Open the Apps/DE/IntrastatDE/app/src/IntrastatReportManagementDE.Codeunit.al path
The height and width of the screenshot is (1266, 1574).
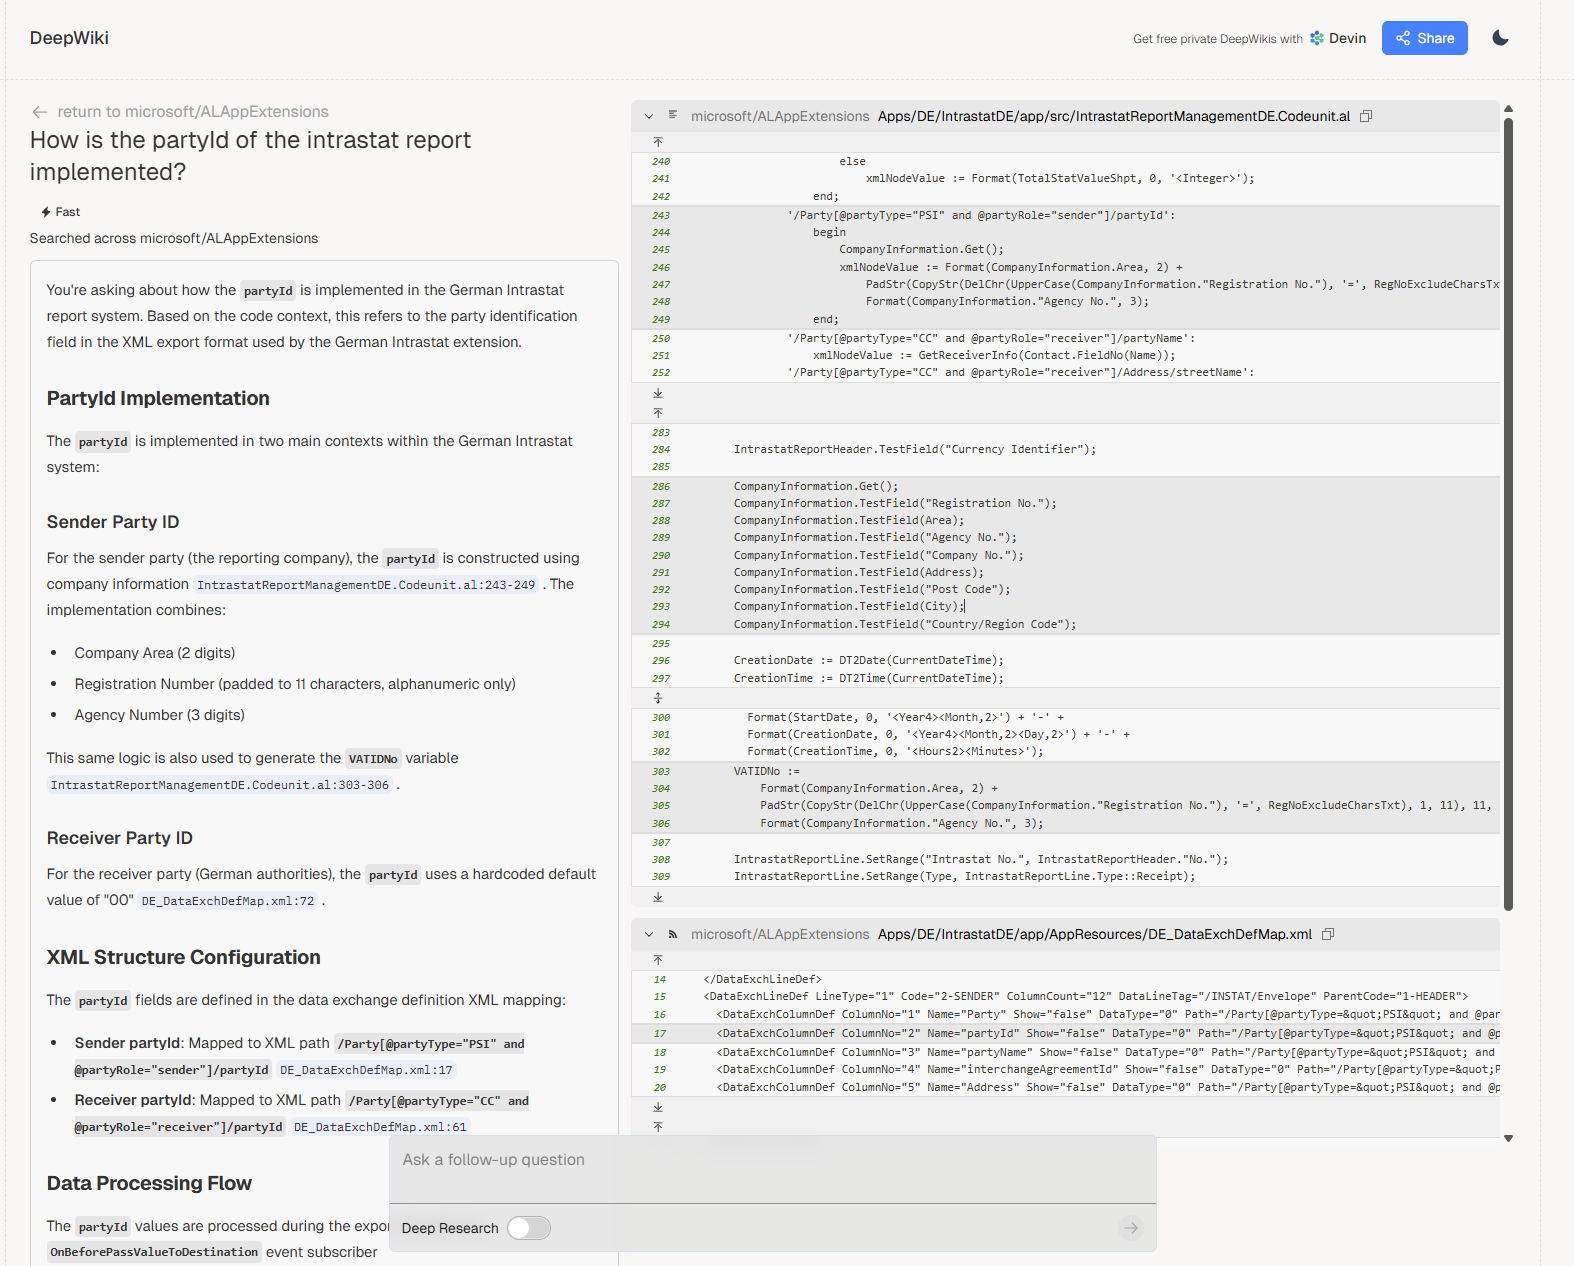(x=1114, y=117)
